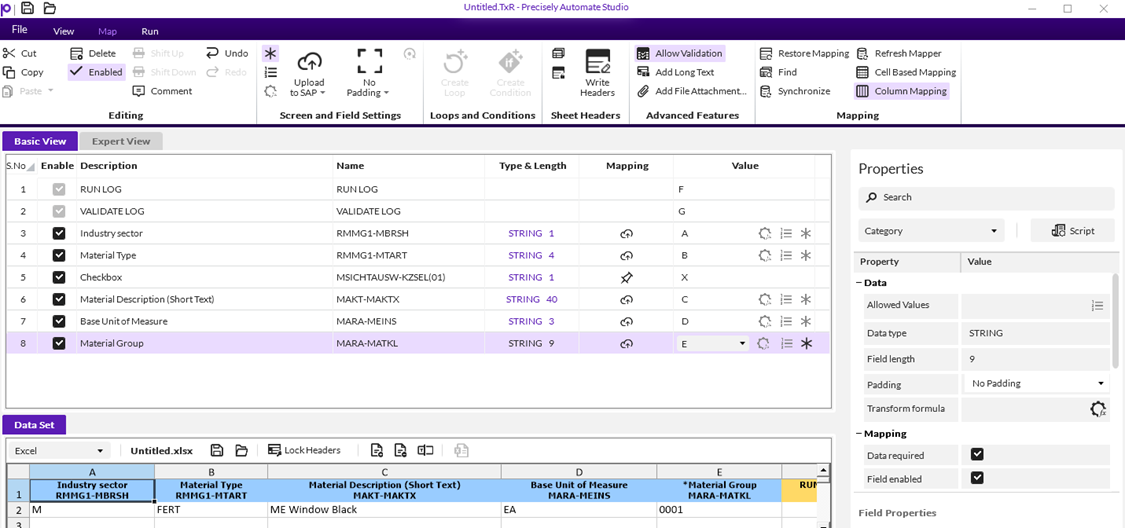Disable the Field enabled checkbox
1125x528 pixels.
[977, 478]
